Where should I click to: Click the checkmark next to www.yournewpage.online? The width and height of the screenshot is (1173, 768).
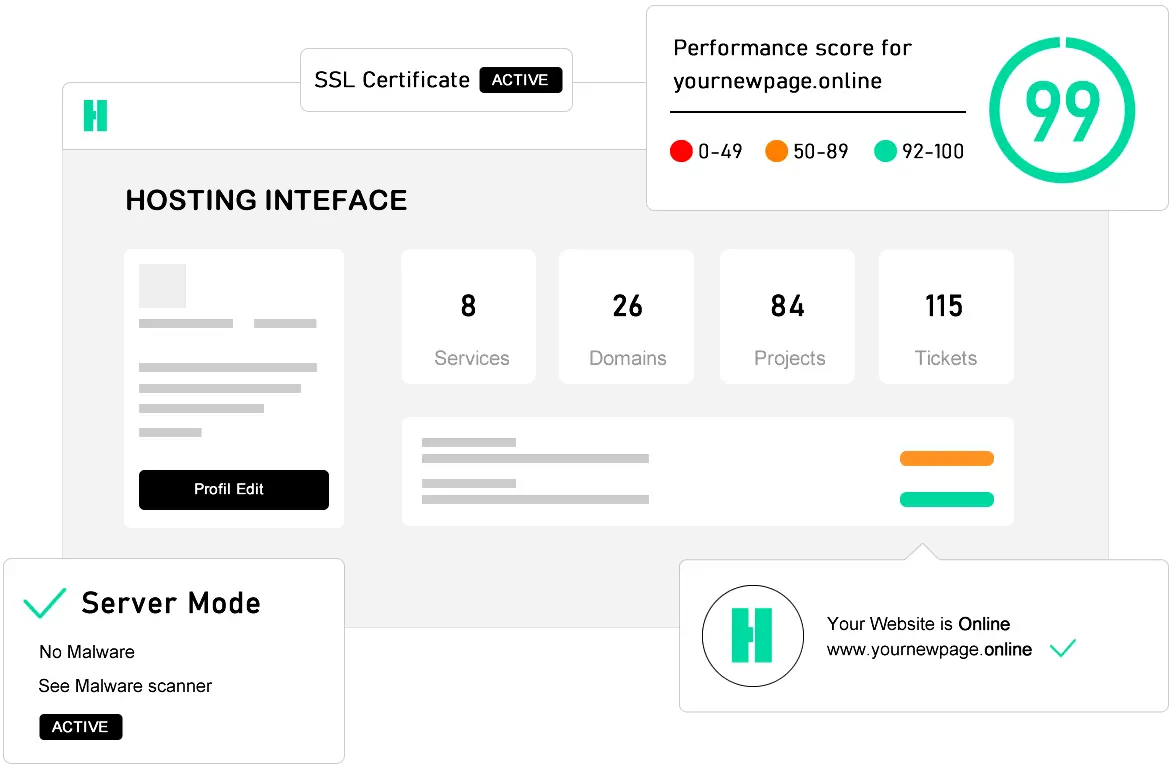pyautogui.click(x=1063, y=648)
